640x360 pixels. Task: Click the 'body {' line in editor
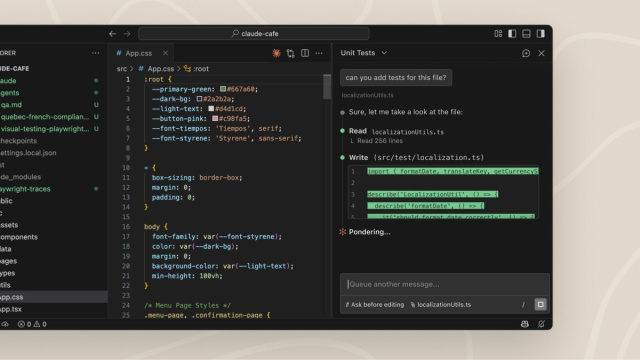tap(156, 227)
